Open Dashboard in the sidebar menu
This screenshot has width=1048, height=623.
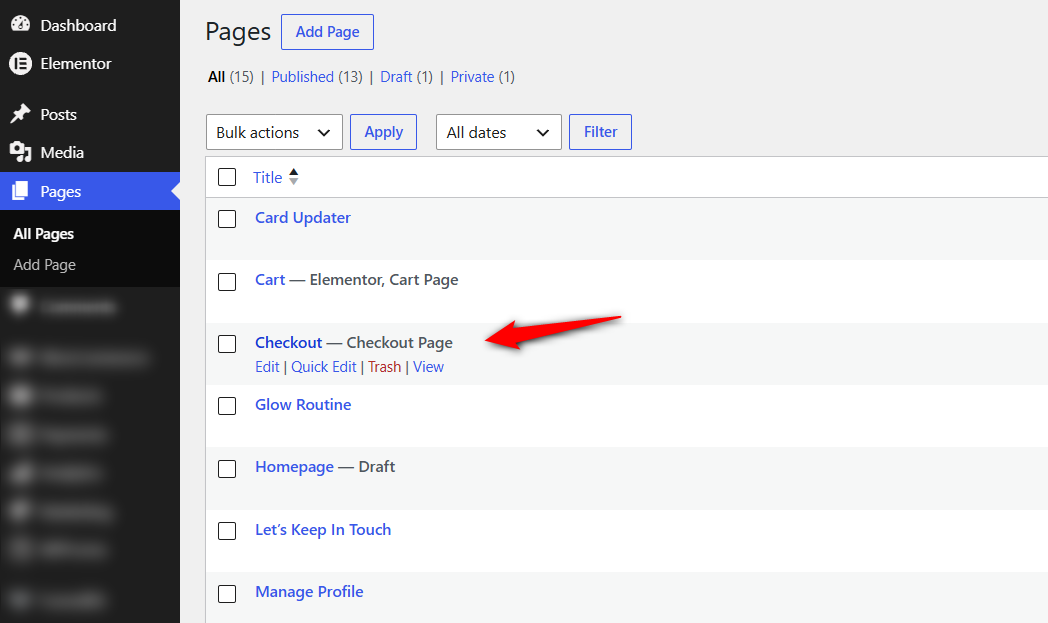78,25
